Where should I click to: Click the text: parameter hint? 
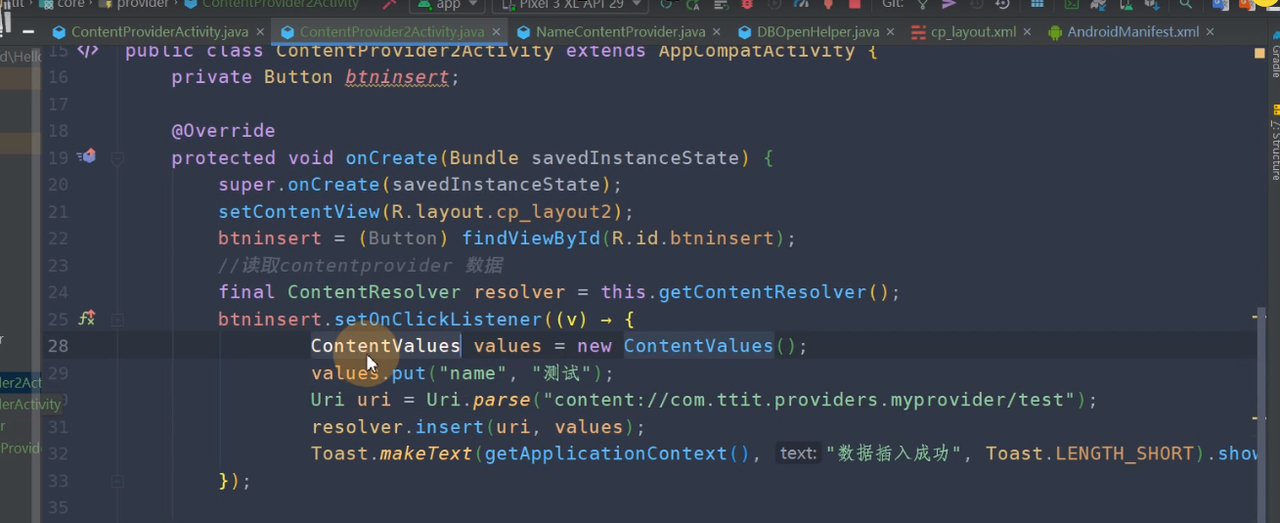[798, 454]
